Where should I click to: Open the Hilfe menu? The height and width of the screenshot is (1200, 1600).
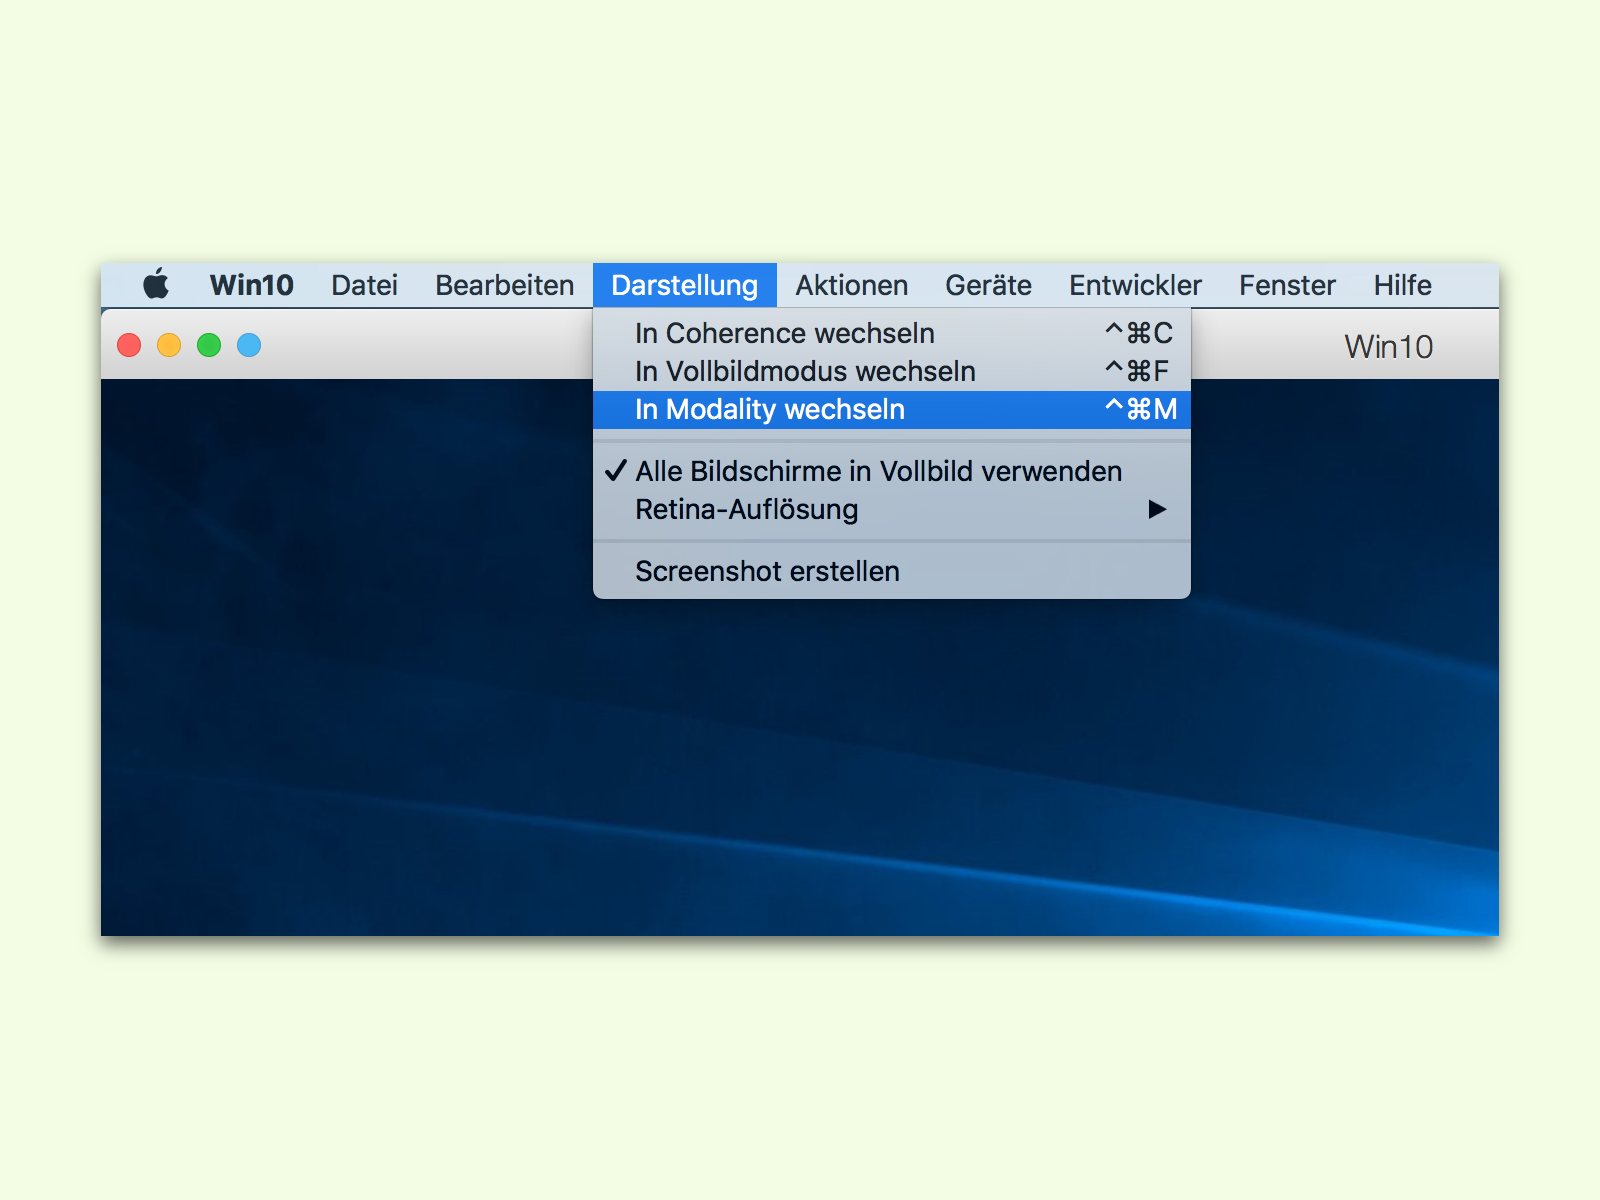1402,285
